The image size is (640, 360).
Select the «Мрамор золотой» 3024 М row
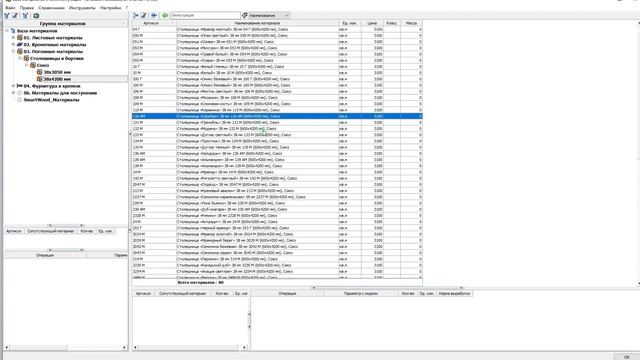(x=277, y=234)
